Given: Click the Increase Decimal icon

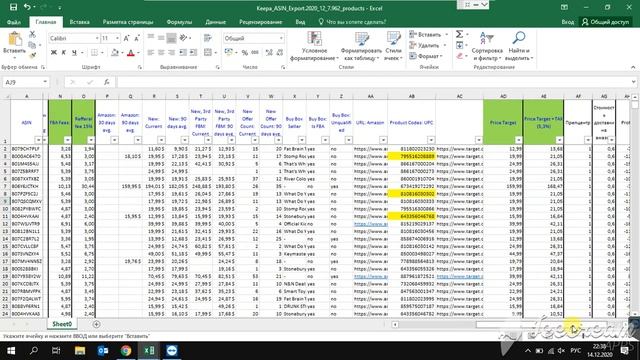Looking at the screenshot, I should [269, 53].
